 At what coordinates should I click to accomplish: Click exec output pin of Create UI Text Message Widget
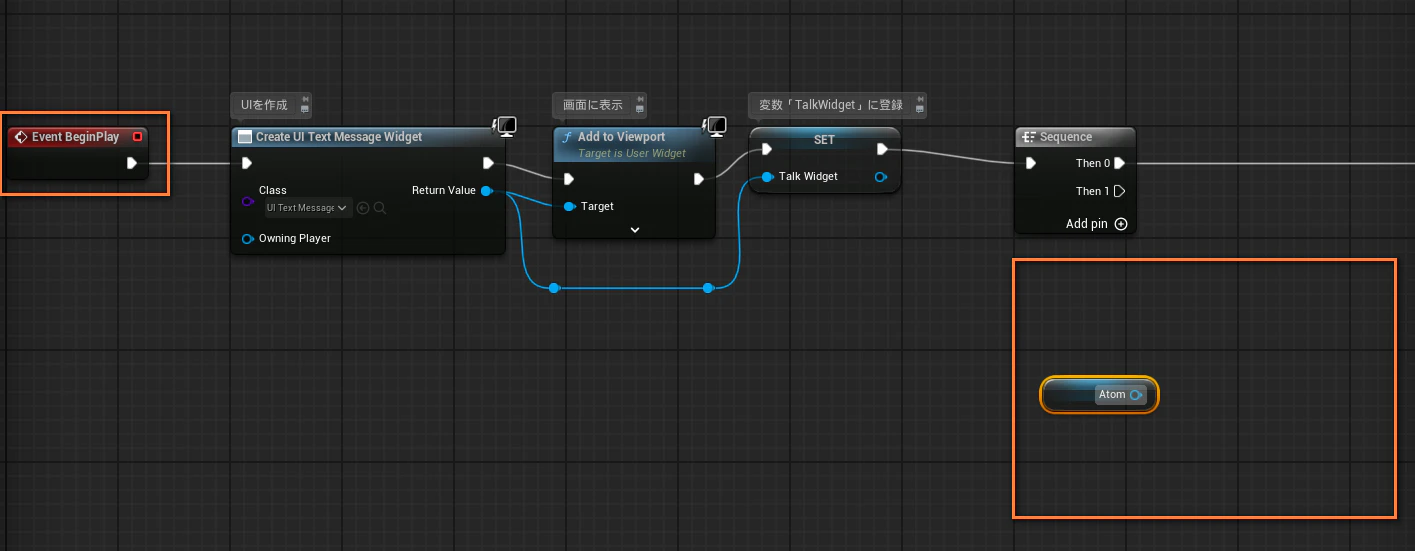488,163
